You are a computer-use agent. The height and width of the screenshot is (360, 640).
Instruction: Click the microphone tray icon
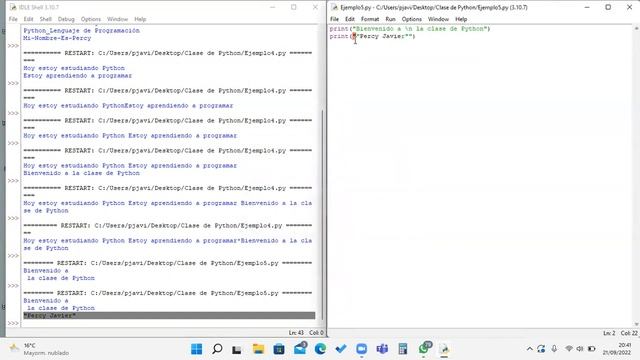(554, 349)
